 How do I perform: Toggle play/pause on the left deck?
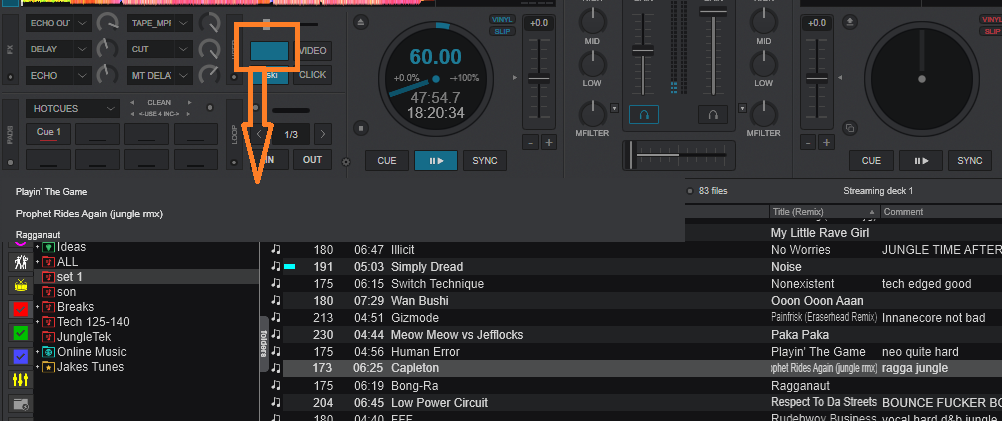tap(435, 160)
